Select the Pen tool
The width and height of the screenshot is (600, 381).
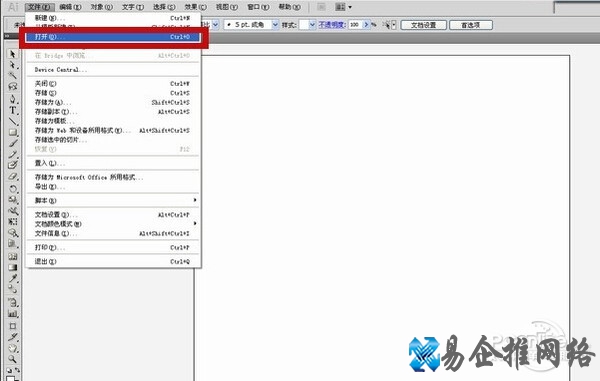click(13, 99)
